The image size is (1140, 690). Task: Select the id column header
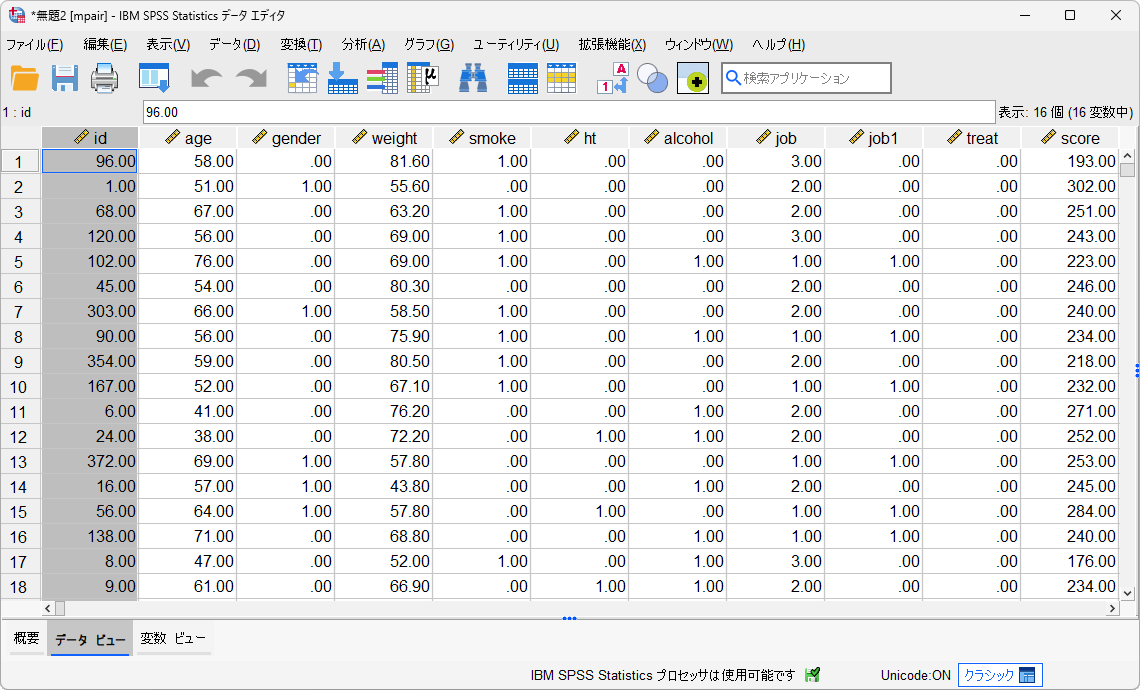(x=90, y=138)
